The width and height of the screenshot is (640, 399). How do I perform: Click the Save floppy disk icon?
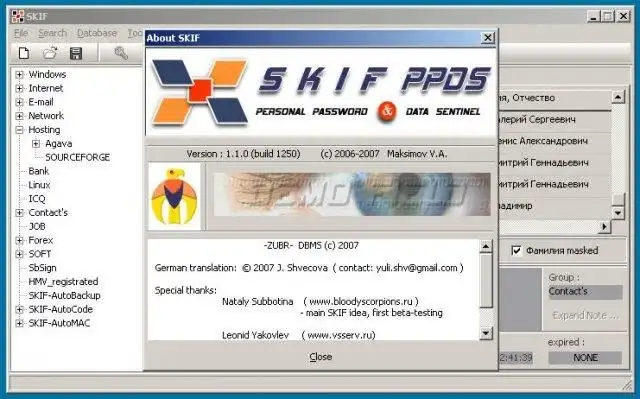pyautogui.click(x=76, y=53)
